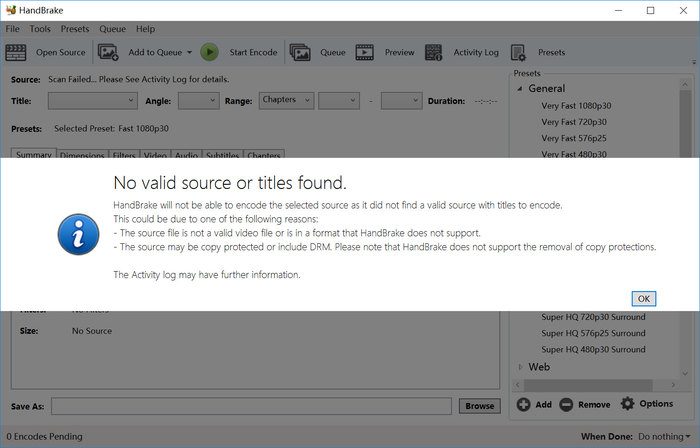
Task: Open the chapter range start dropdown
Action: point(339,100)
